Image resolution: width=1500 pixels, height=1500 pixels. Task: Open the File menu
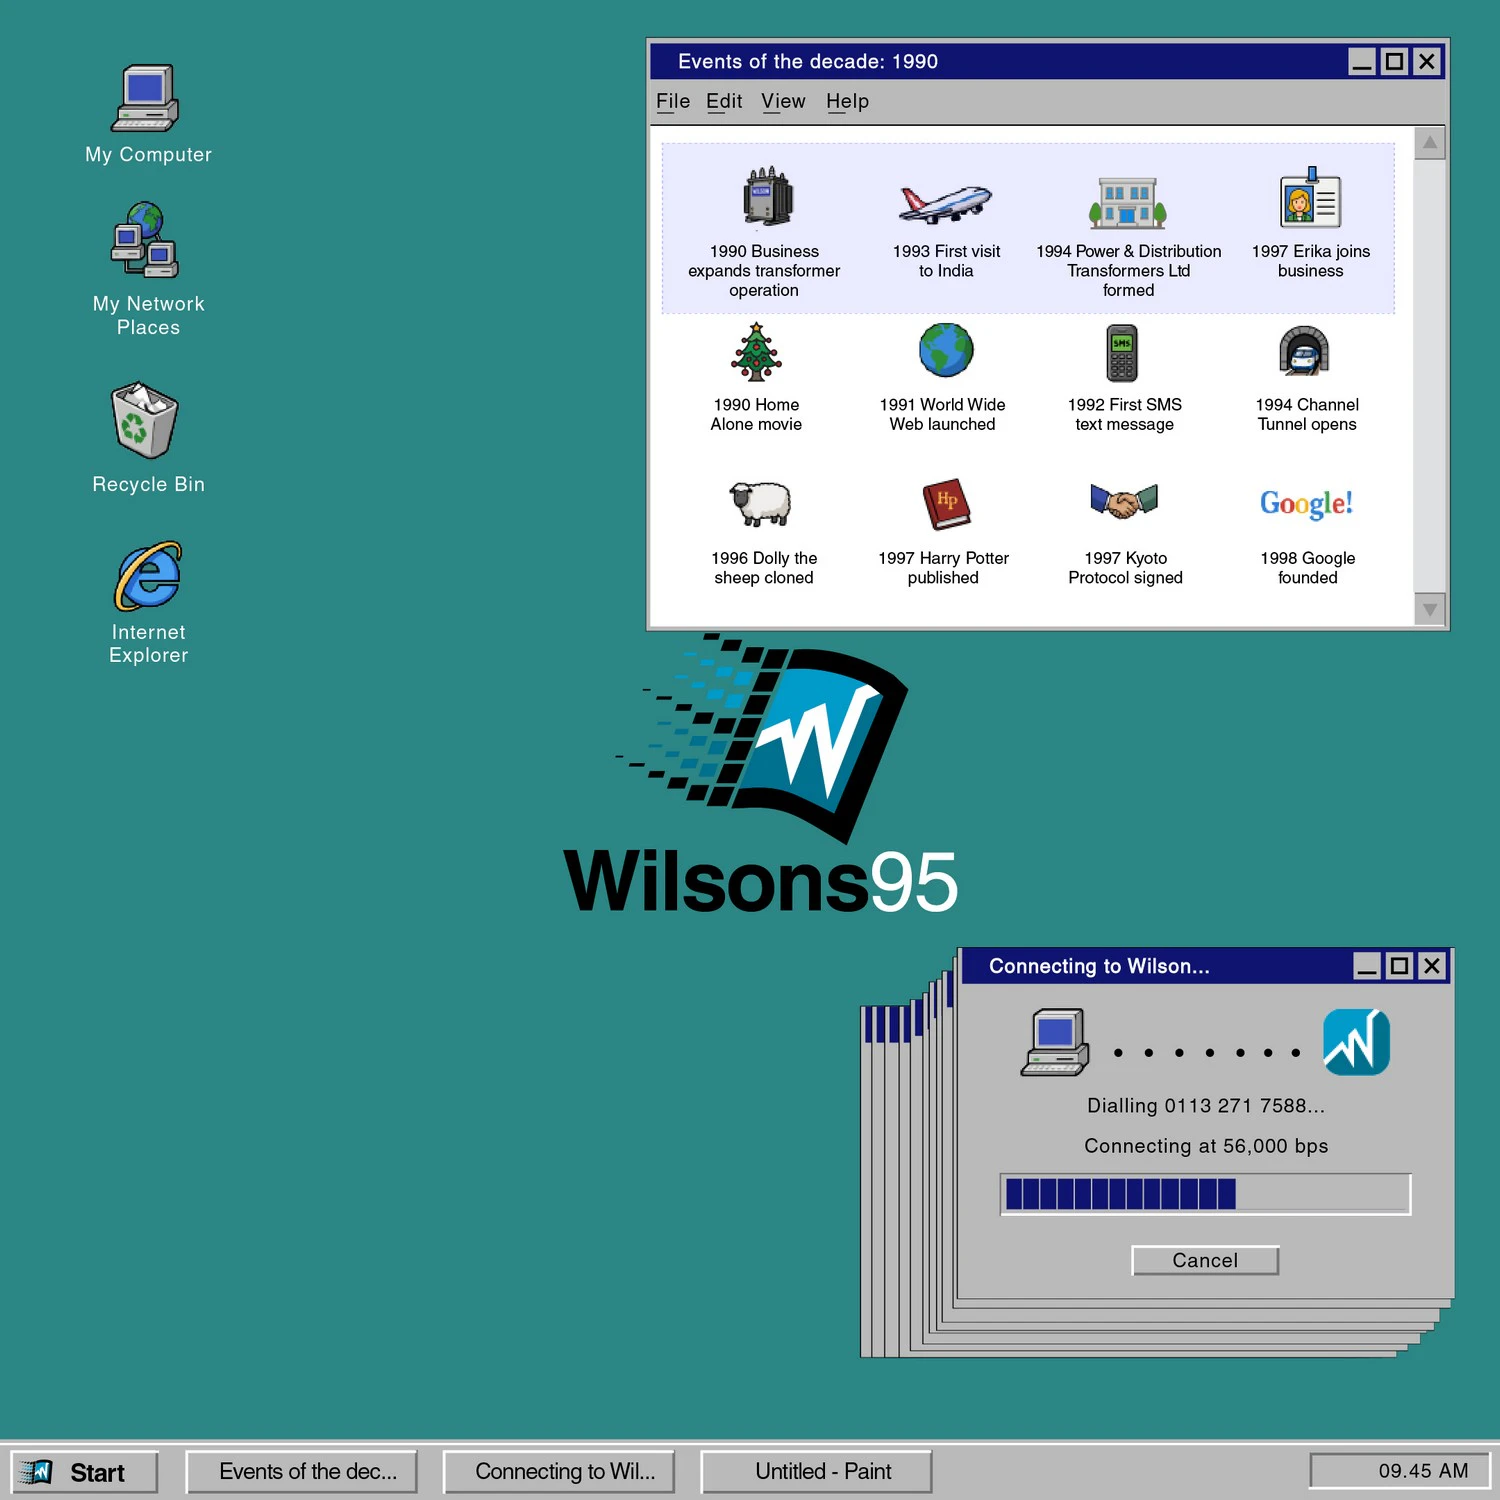[x=673, y=101]
